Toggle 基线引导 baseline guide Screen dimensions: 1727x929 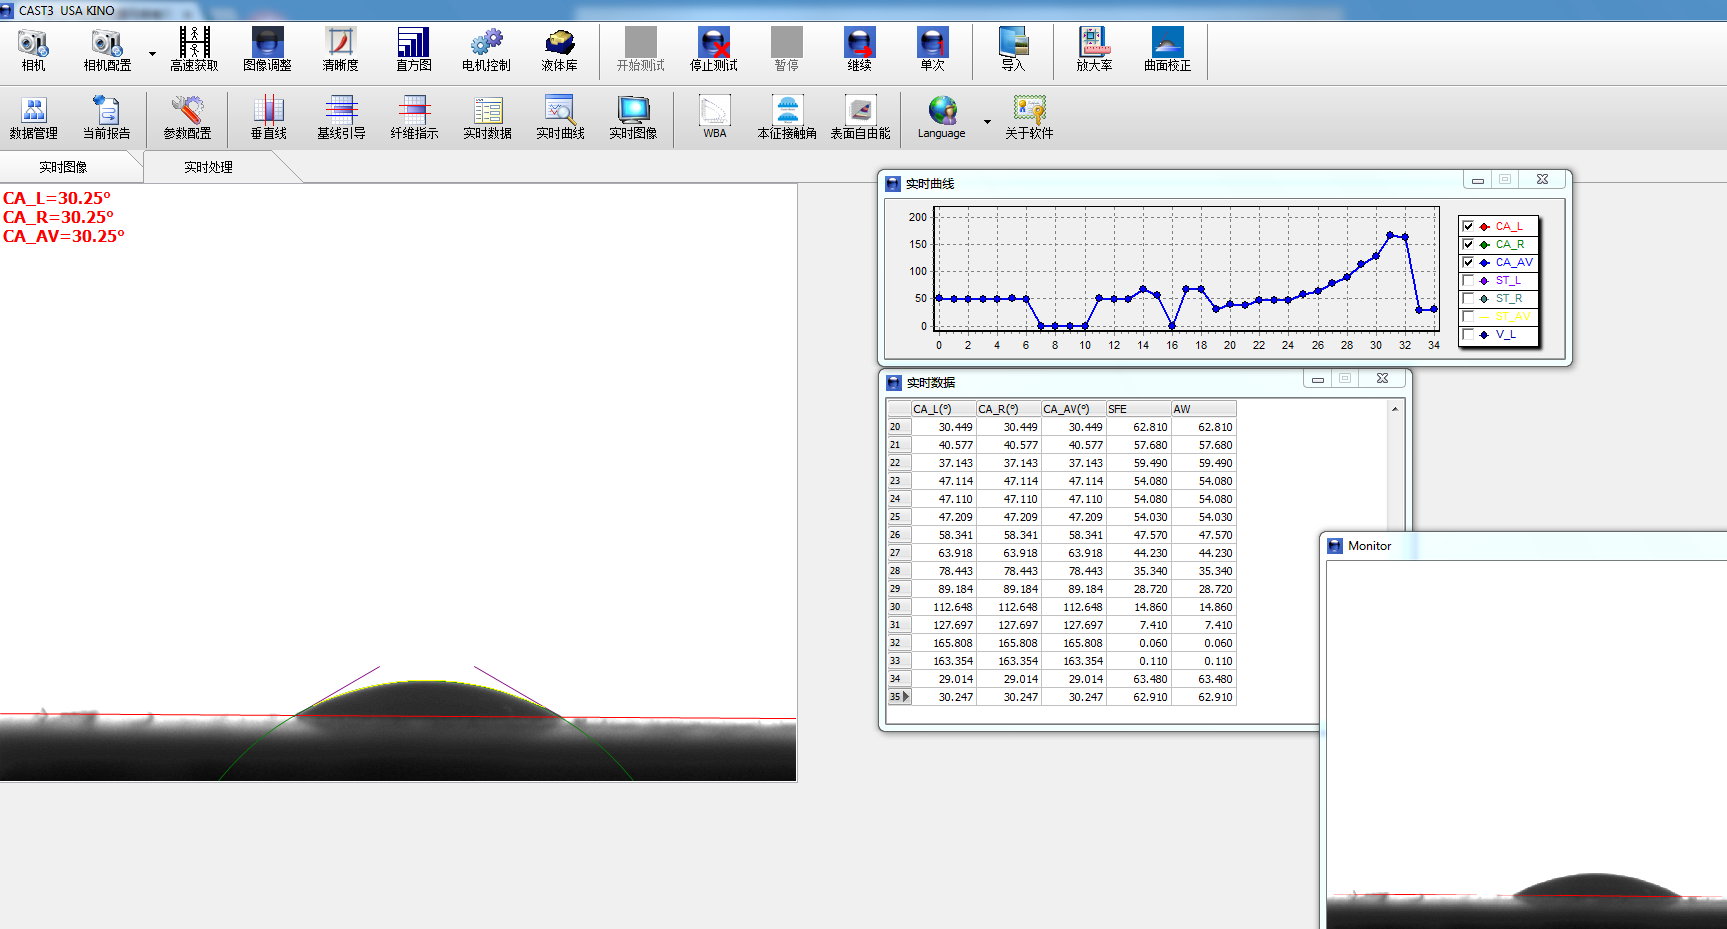(x=341, y=118)
